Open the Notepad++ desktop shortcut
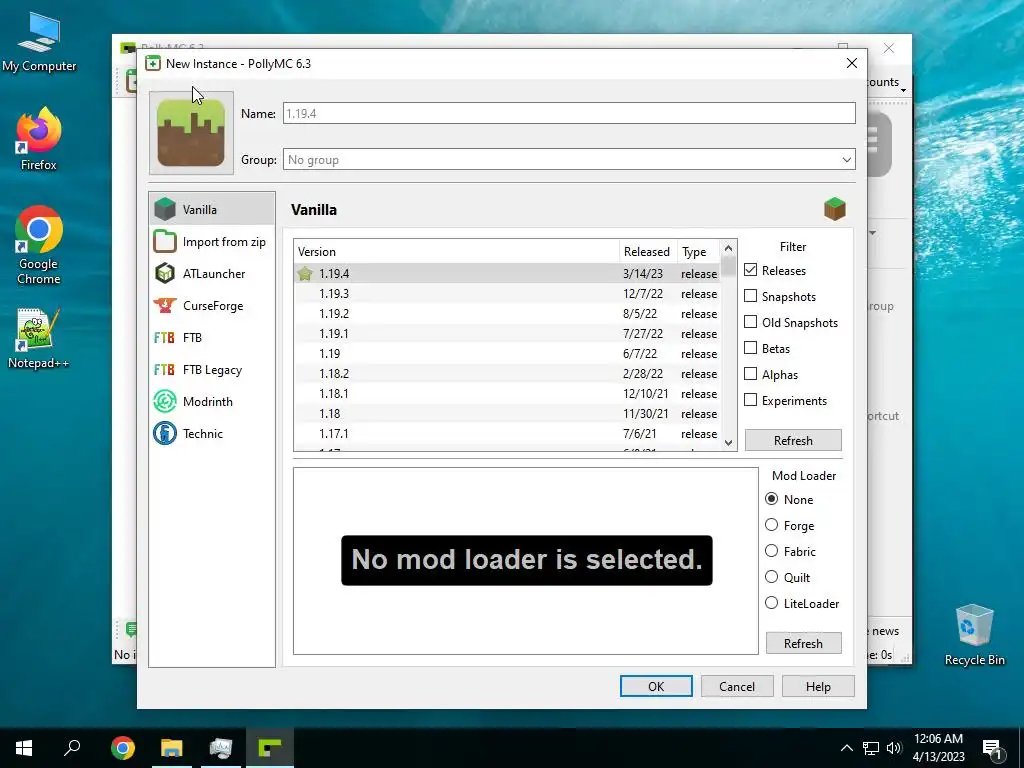 pos(39,339)
